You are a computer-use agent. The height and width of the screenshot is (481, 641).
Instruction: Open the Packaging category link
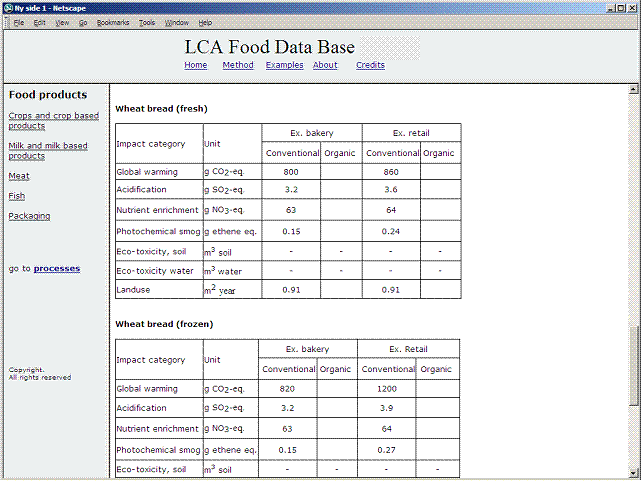coord(29,216)
